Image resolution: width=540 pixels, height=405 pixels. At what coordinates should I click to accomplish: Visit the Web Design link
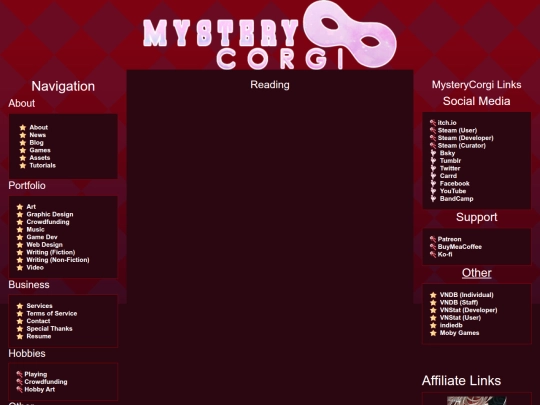click(x=44, y=245)
